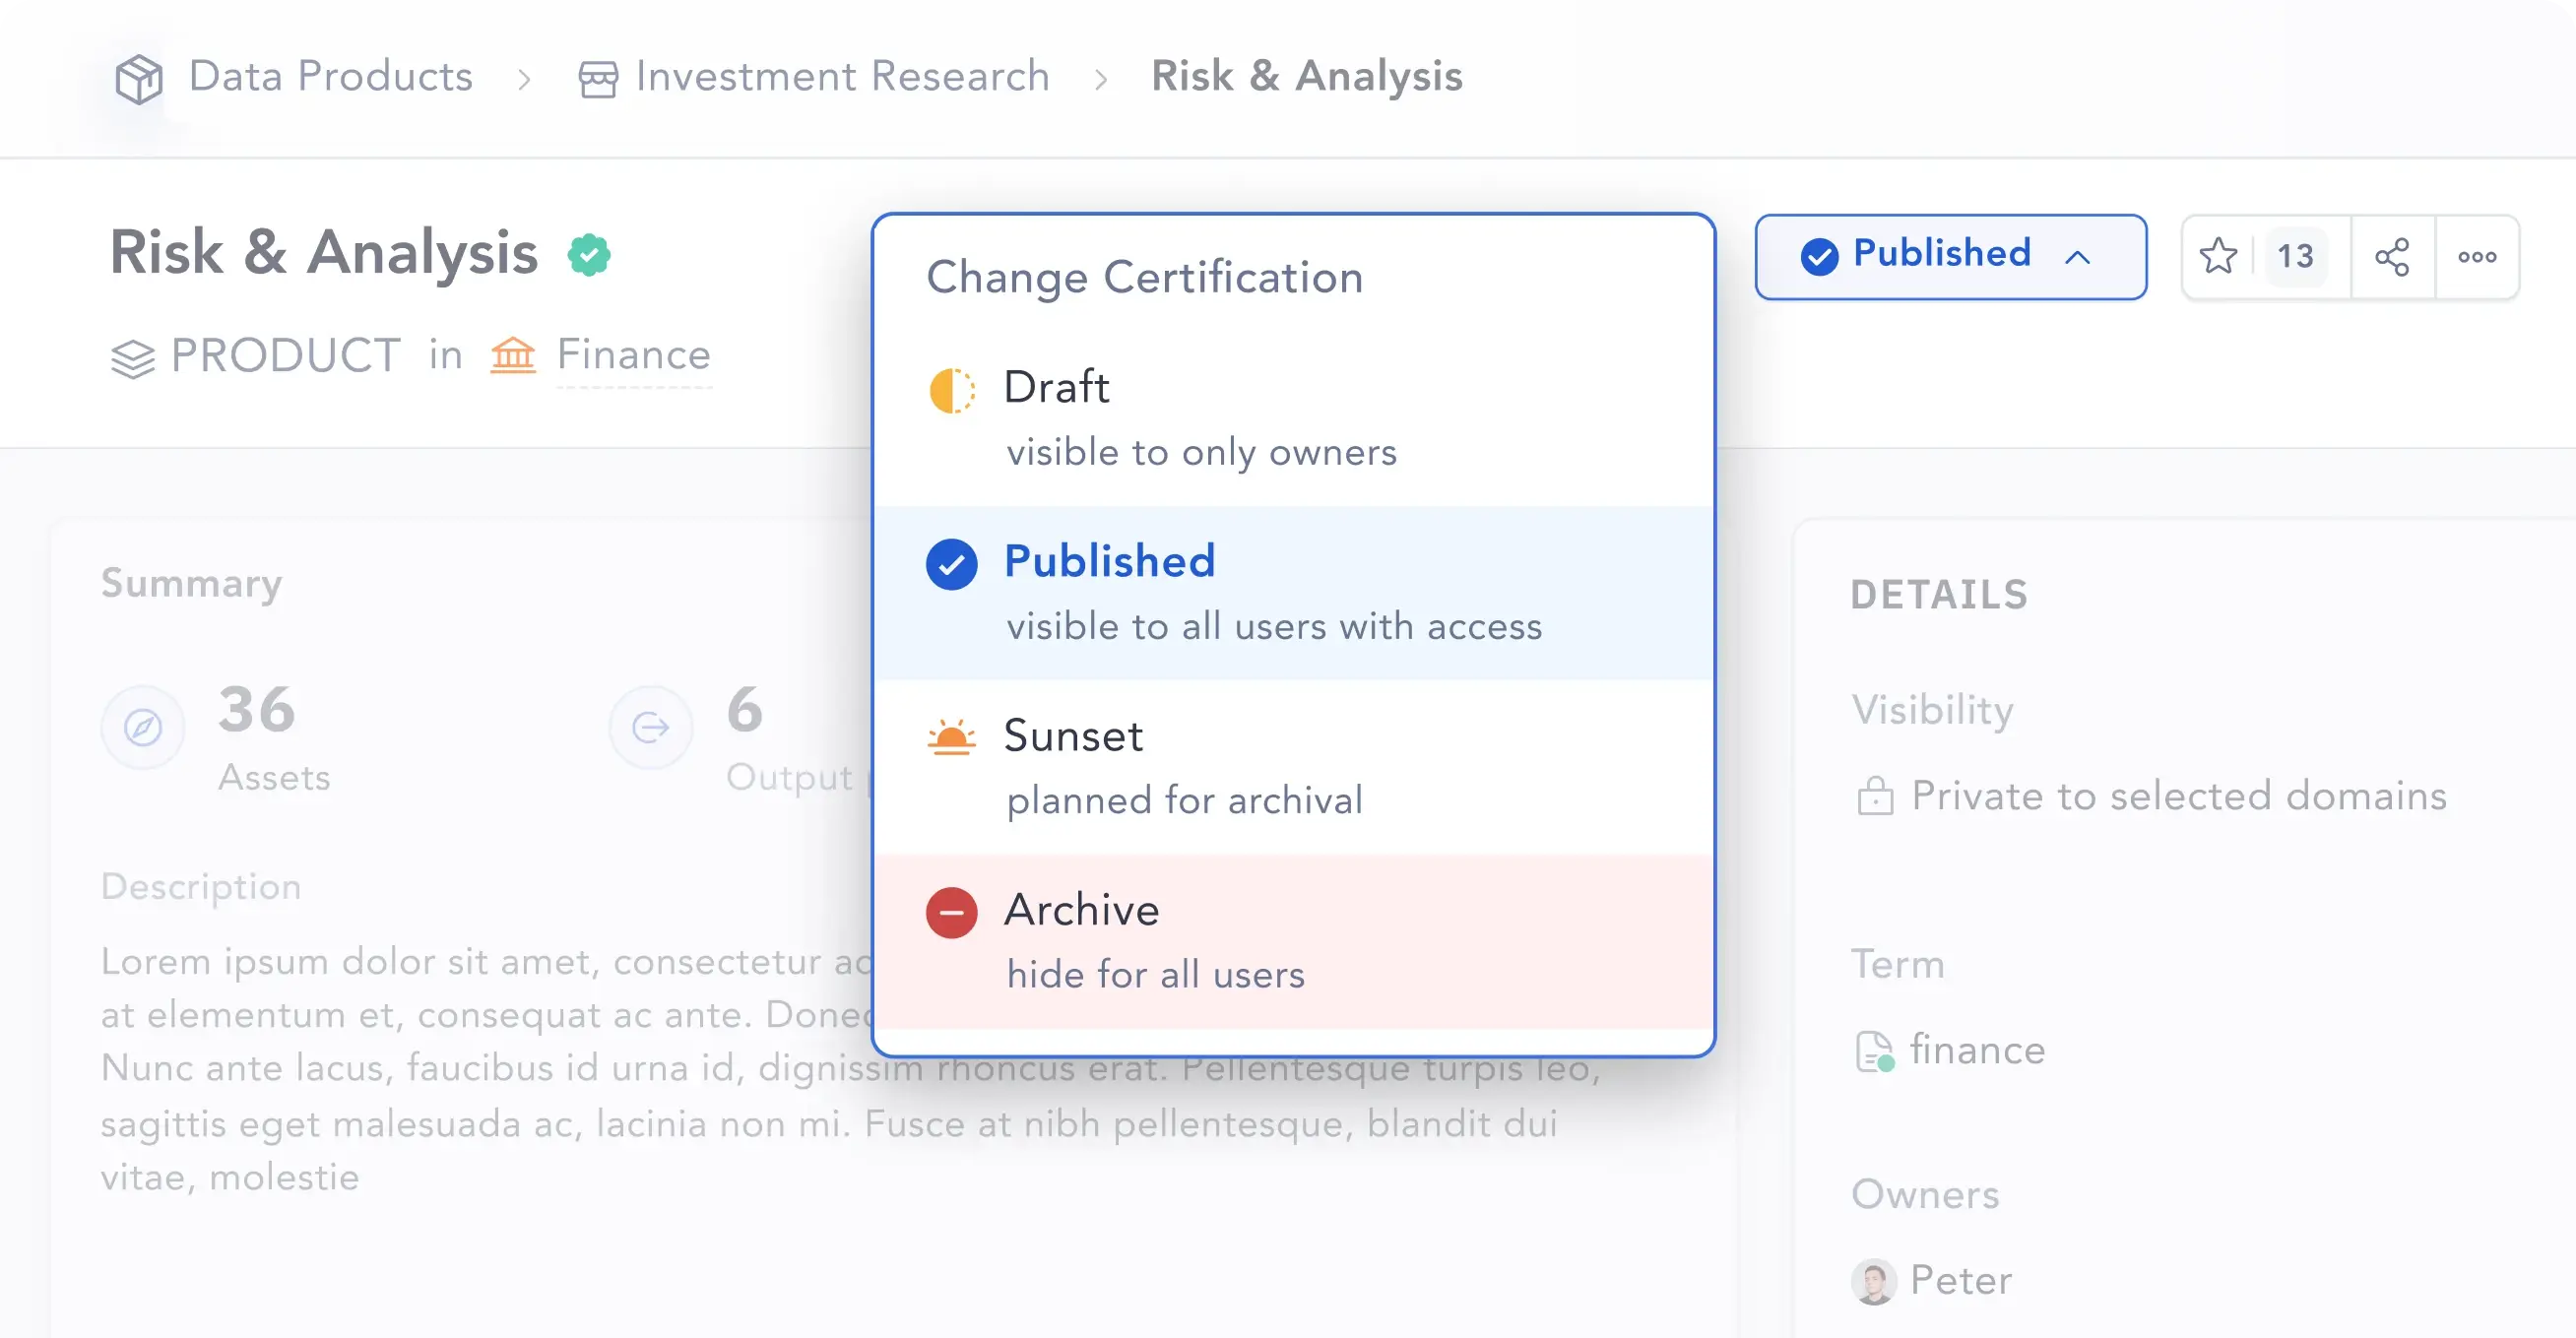2576x1338 pixels.
Task: Select Published certification option
Action: [1293, 593]
